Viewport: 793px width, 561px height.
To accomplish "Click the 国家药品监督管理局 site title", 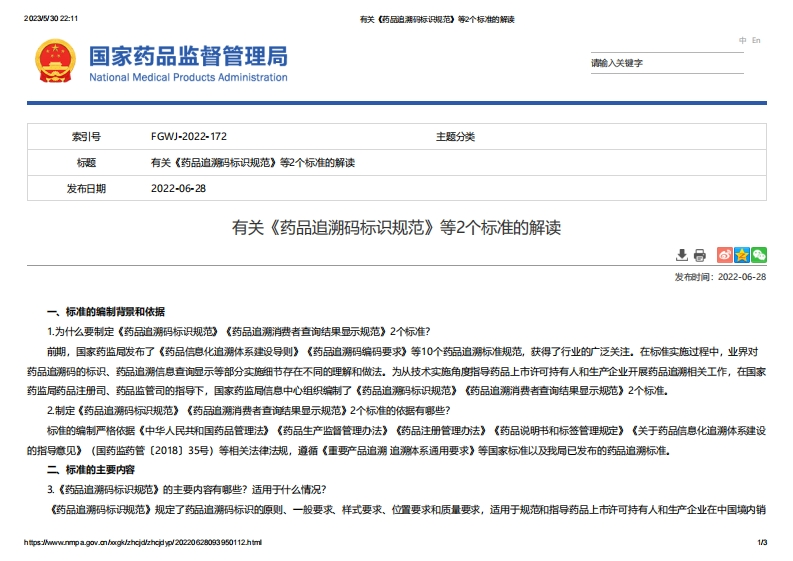I will 188,55.
